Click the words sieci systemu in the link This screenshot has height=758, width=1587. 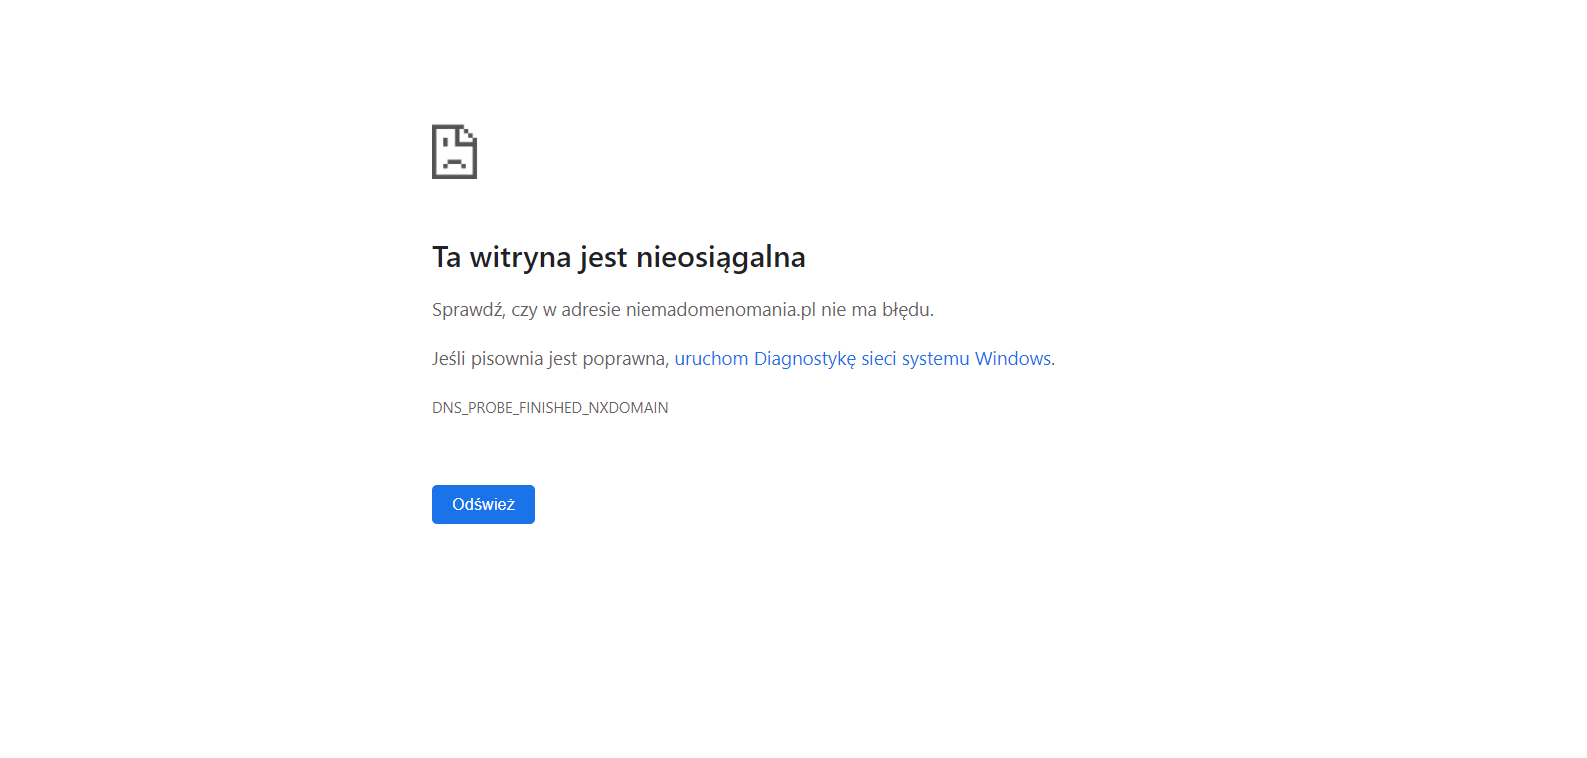point(914,359)
